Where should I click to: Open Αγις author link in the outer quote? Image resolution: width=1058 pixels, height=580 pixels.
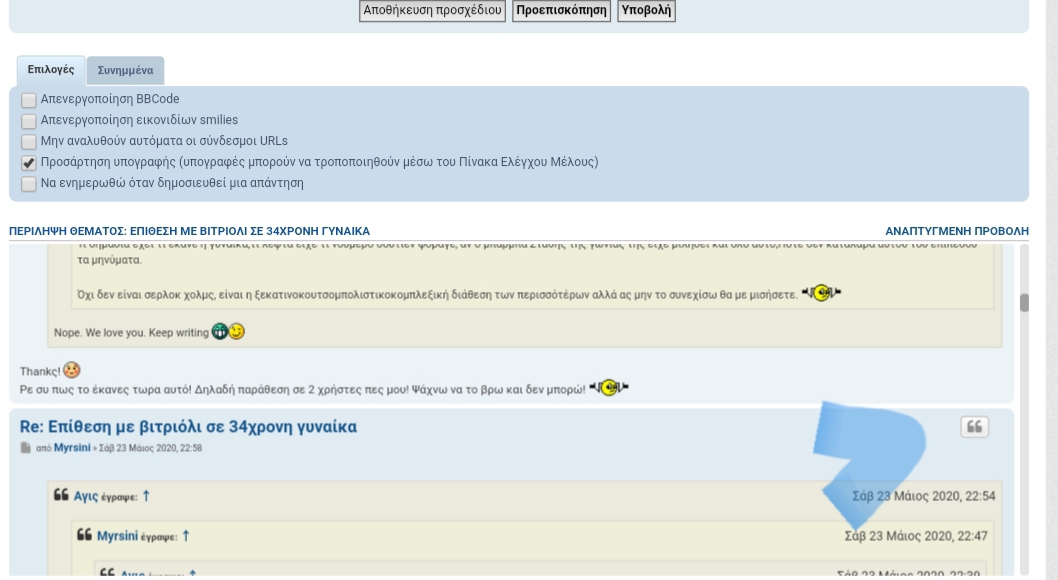tap(86, 496)
